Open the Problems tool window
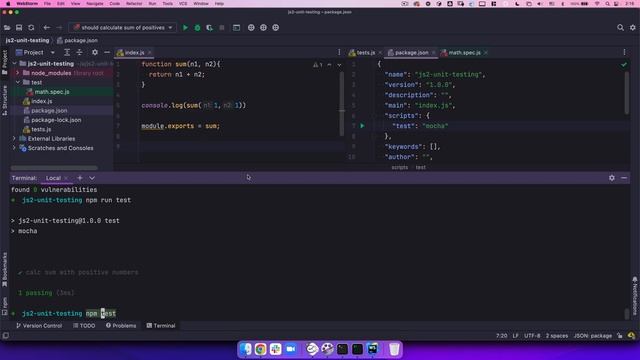Screen dimensions: 640x360 click(x=121, y=326)
